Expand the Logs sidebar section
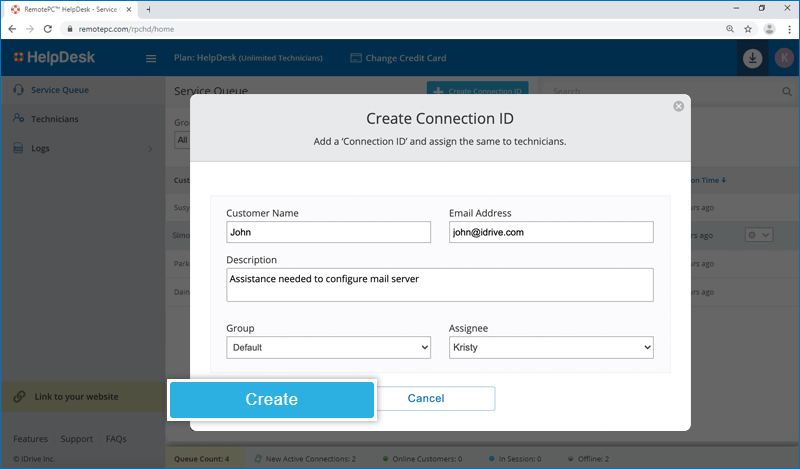800x469 pixels. (150, 149)
